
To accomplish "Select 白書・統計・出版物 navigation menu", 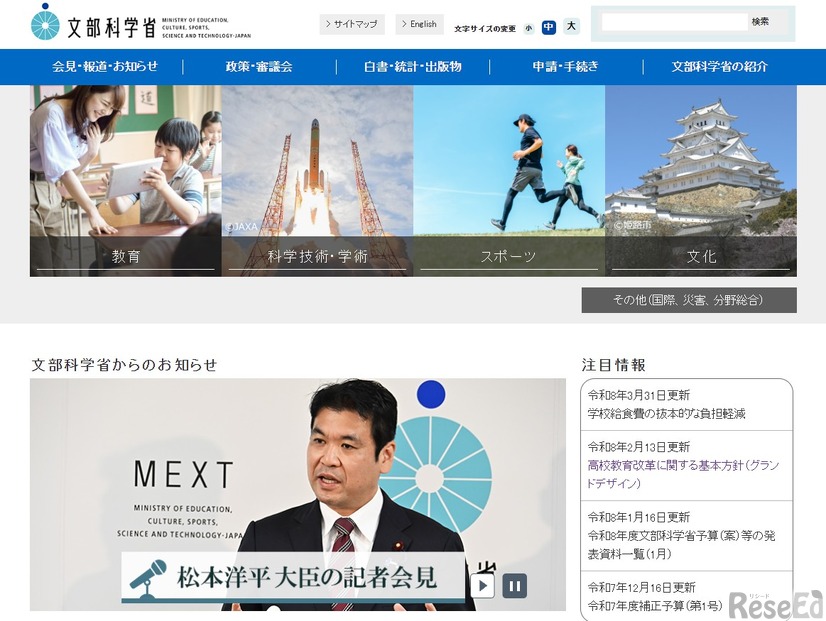I will tap(413, 67).
